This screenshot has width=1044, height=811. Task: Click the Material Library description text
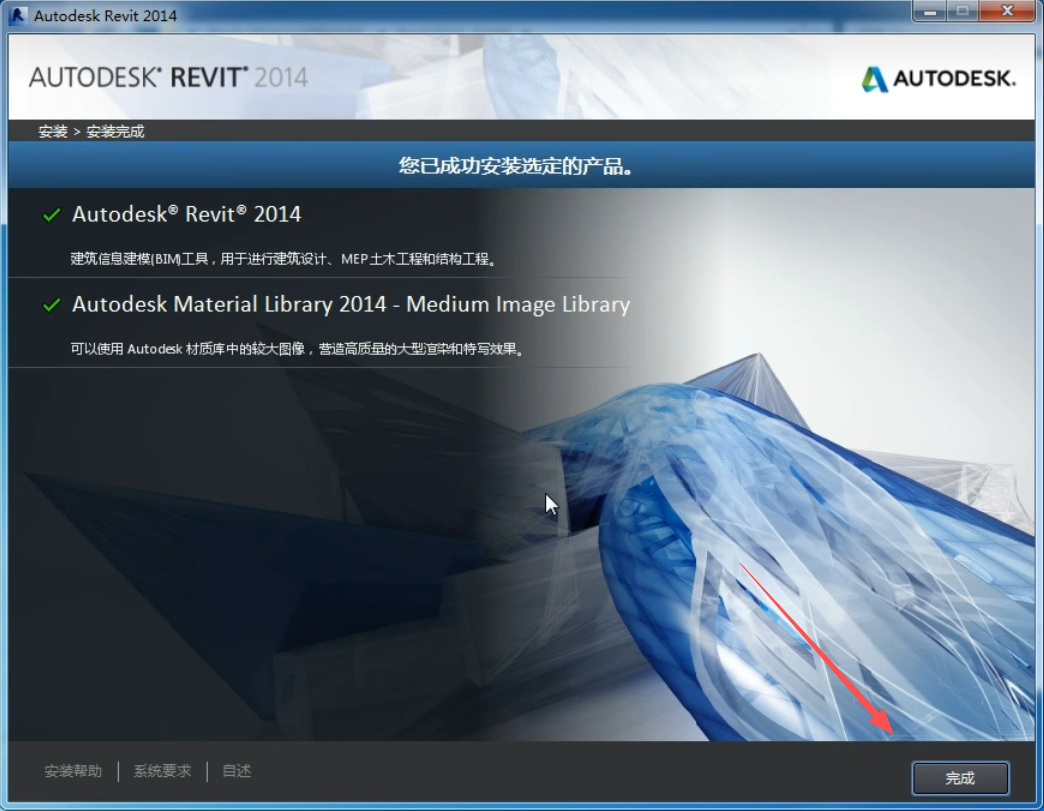(297, 349)
